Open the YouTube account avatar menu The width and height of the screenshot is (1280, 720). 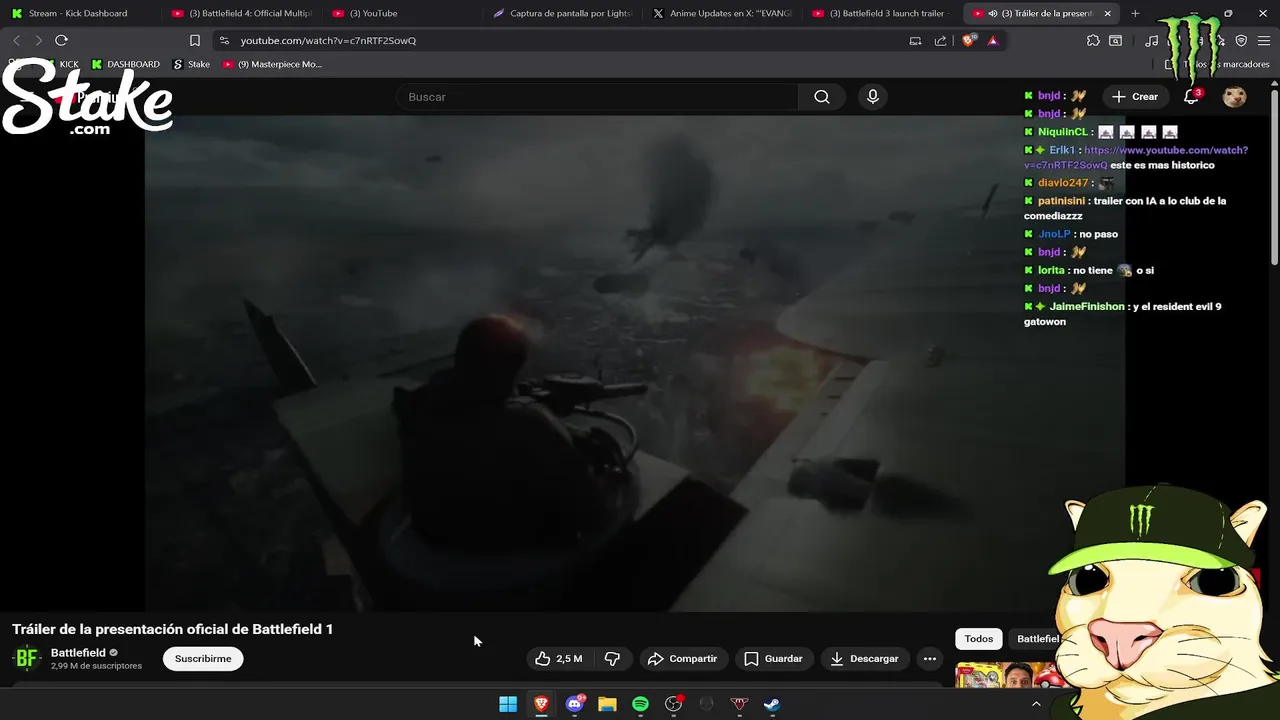1235,97
